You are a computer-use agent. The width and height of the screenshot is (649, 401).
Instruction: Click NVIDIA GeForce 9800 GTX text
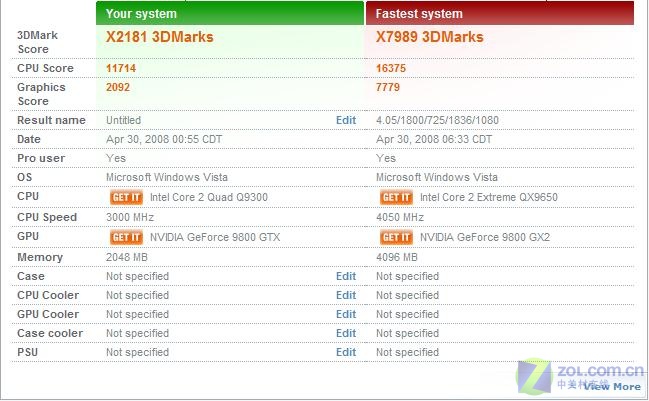[x=215, y=237]
